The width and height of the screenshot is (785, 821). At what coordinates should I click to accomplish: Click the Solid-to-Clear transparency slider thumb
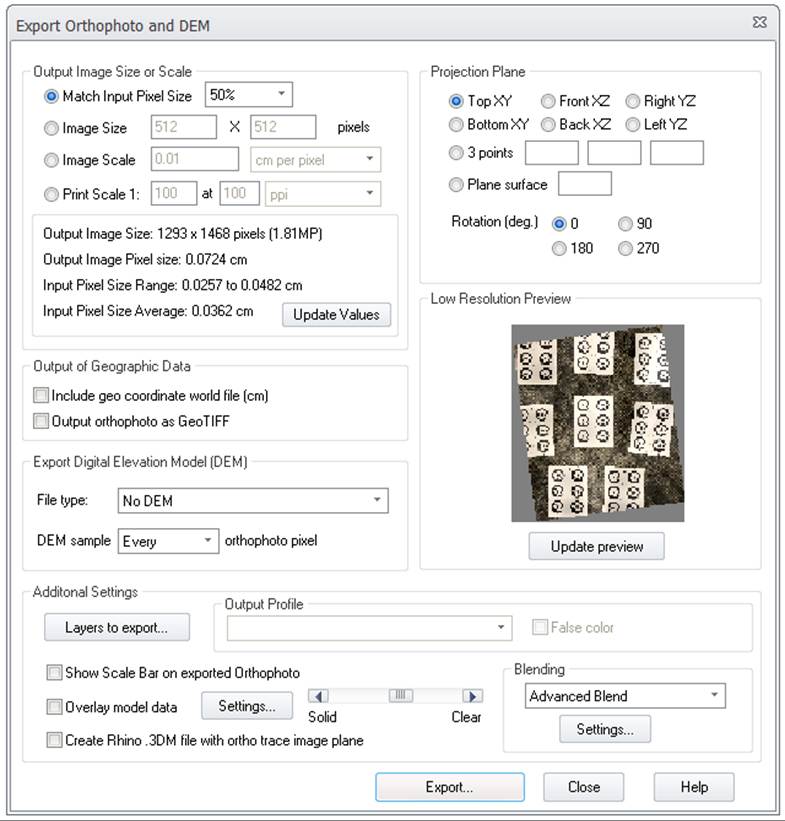400,696
